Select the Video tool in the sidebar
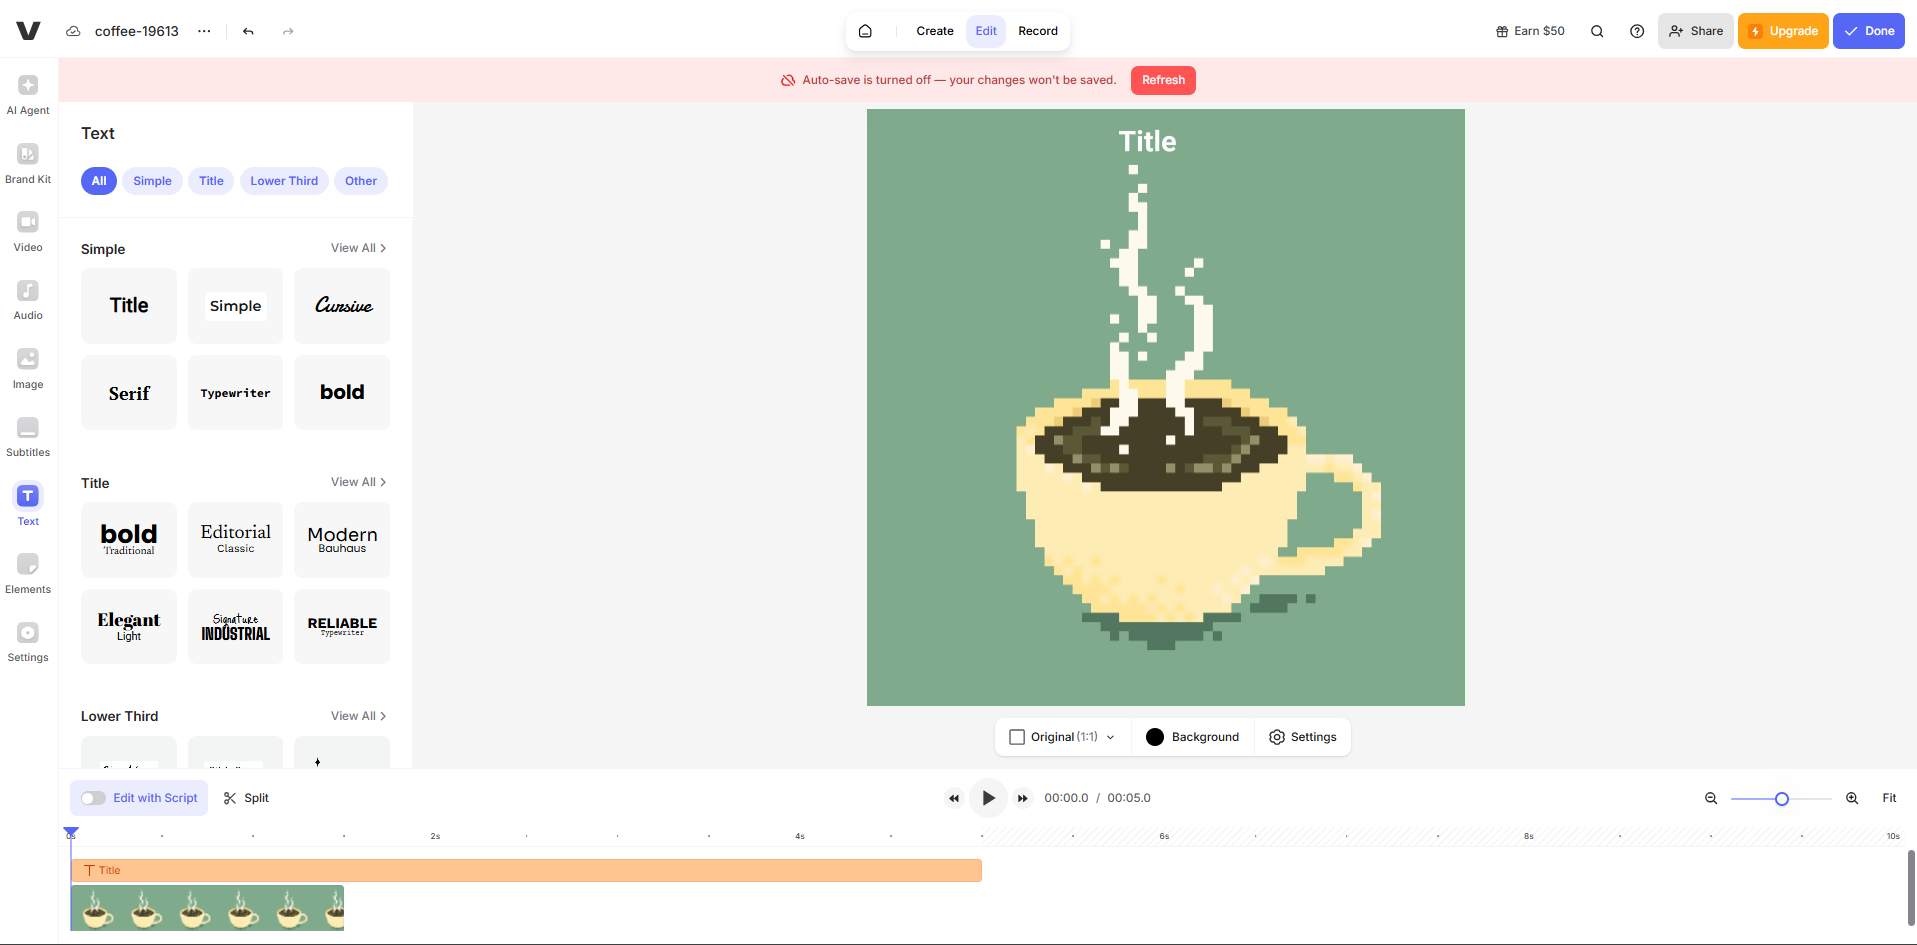The image size is (1917, 945). 27,230
